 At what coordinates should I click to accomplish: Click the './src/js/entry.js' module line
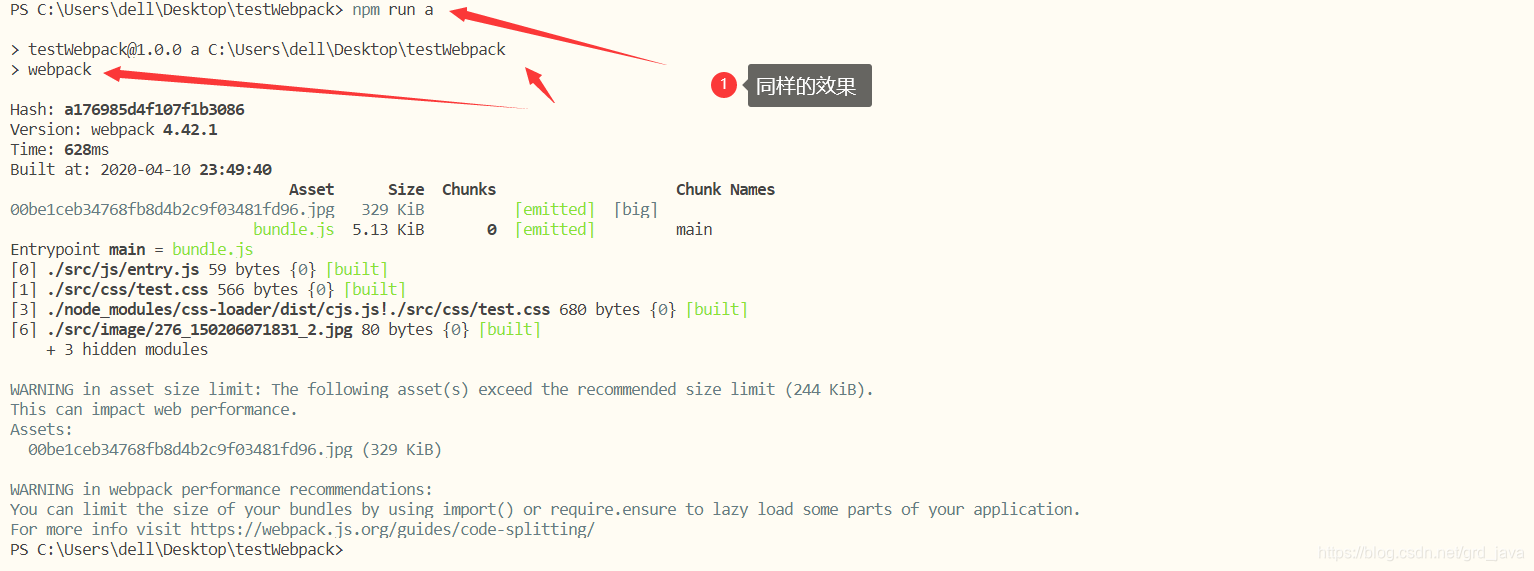coord(199,270)
